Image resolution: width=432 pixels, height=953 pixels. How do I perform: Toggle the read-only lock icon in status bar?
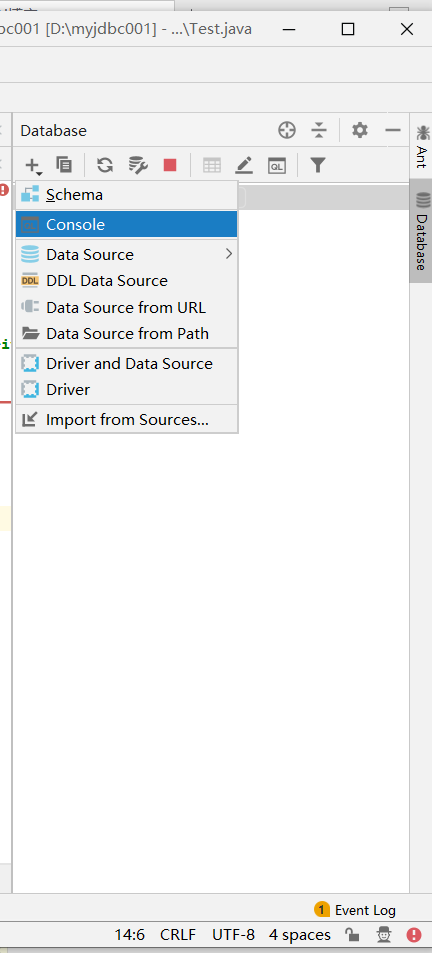351,934
